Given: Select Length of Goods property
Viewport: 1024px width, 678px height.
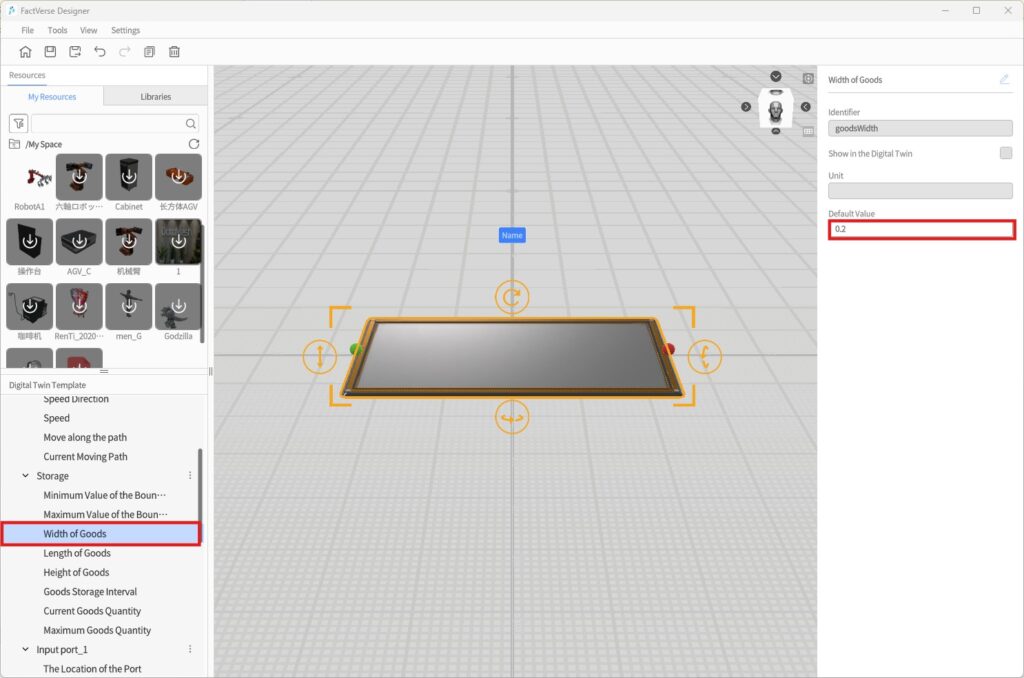Looking at the screenshot, I should point(77,553).
